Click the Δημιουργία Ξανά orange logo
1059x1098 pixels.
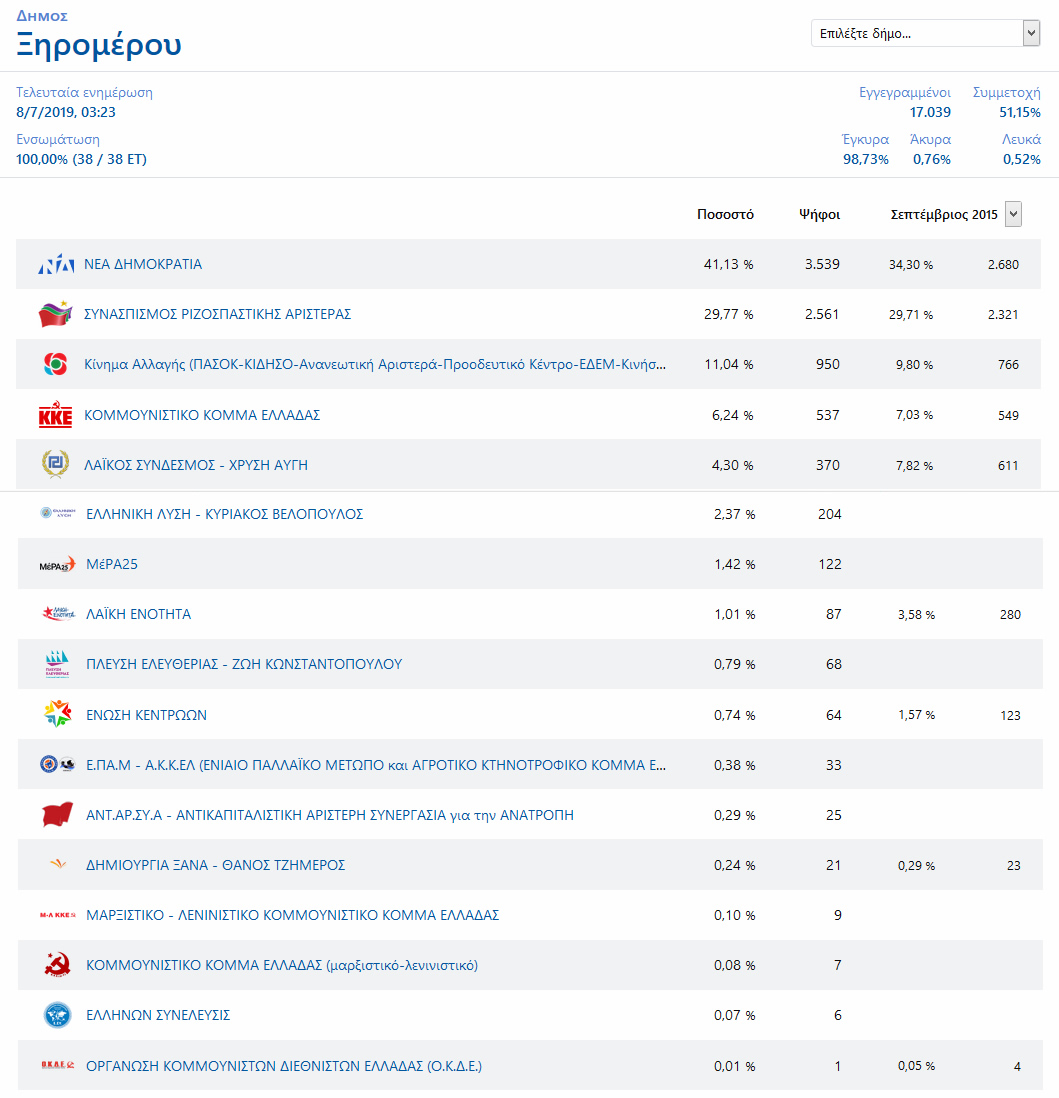(x=58, y=864)
